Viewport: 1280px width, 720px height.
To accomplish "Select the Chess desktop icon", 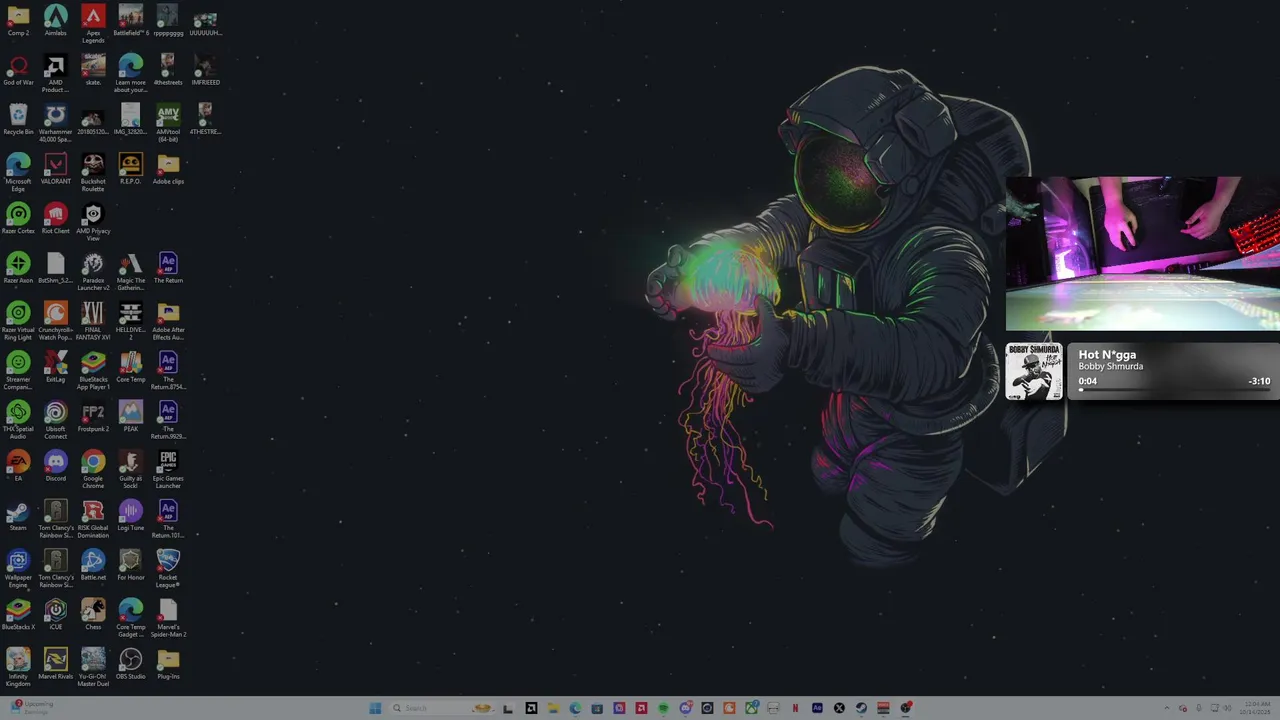I will [93, 614].
